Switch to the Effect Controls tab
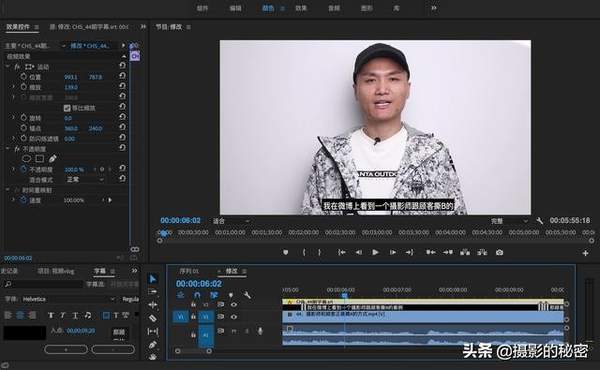The height and width of the screenshot is (370, 600). click(18, 27)
